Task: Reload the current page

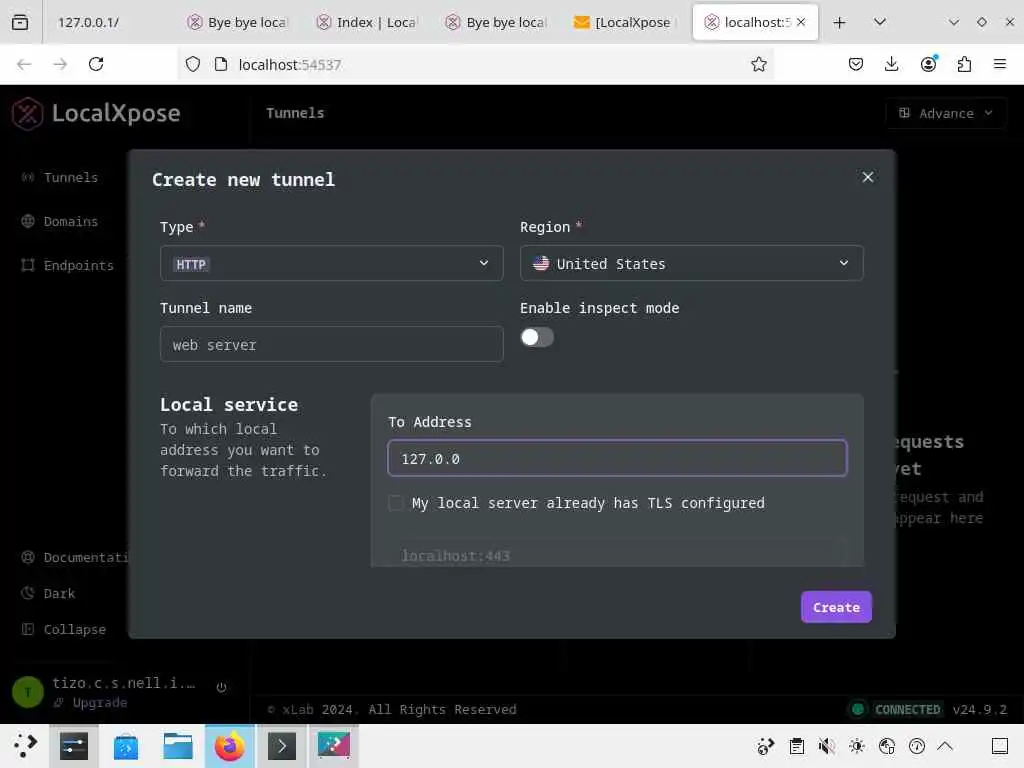Action: click(96, 64)
